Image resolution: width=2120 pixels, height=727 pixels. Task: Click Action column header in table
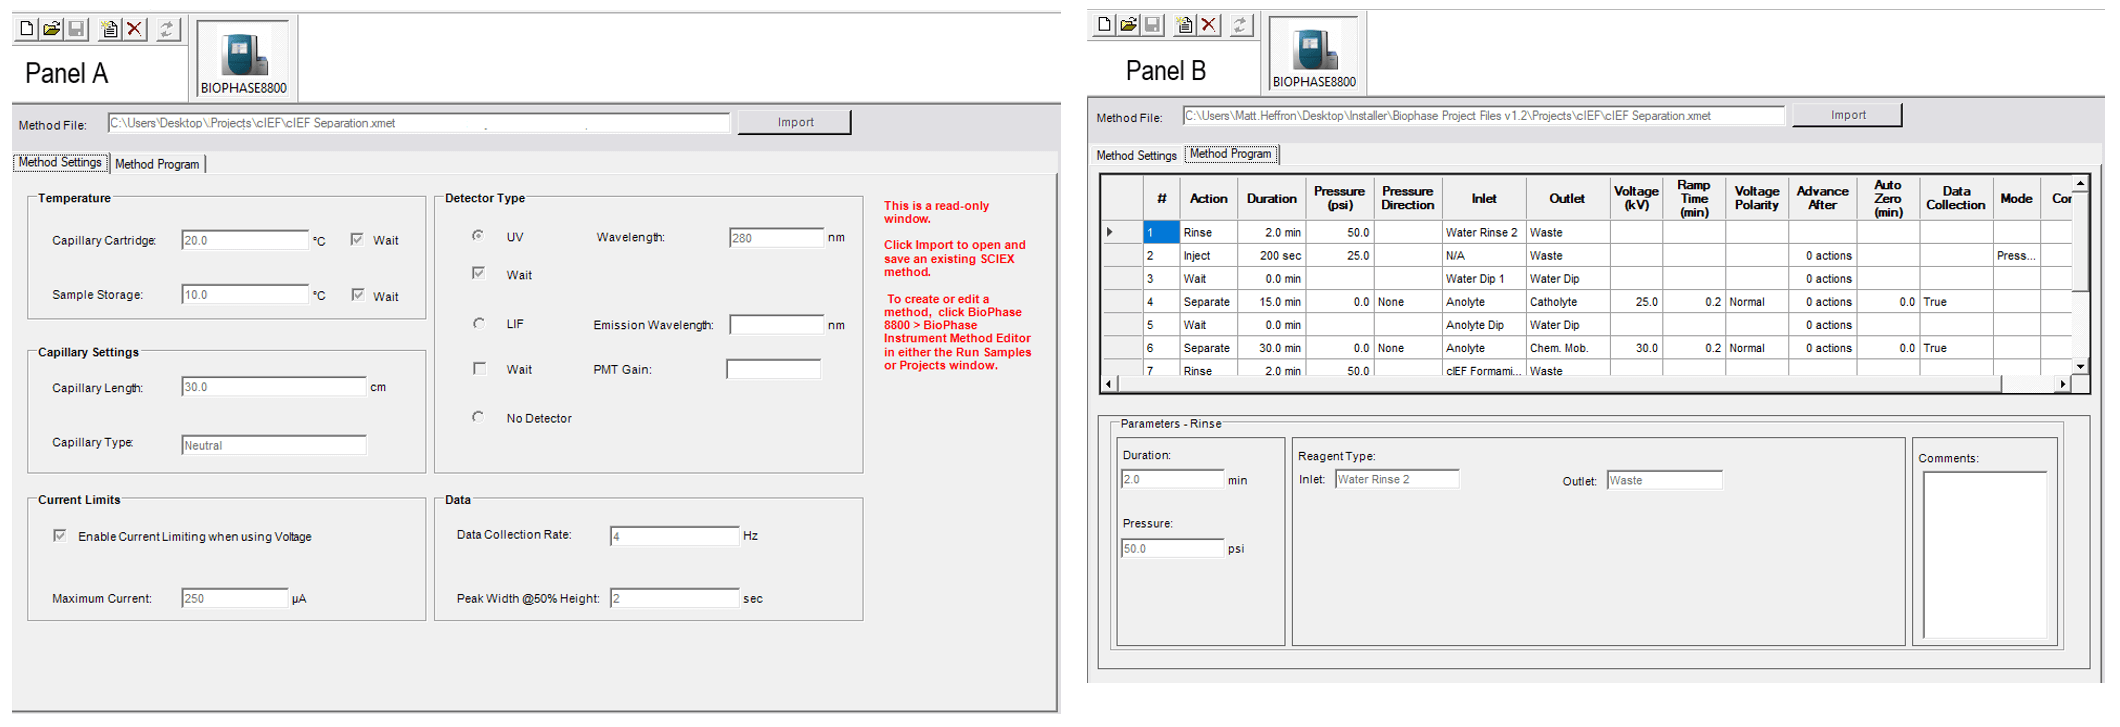coord(1208,198)
